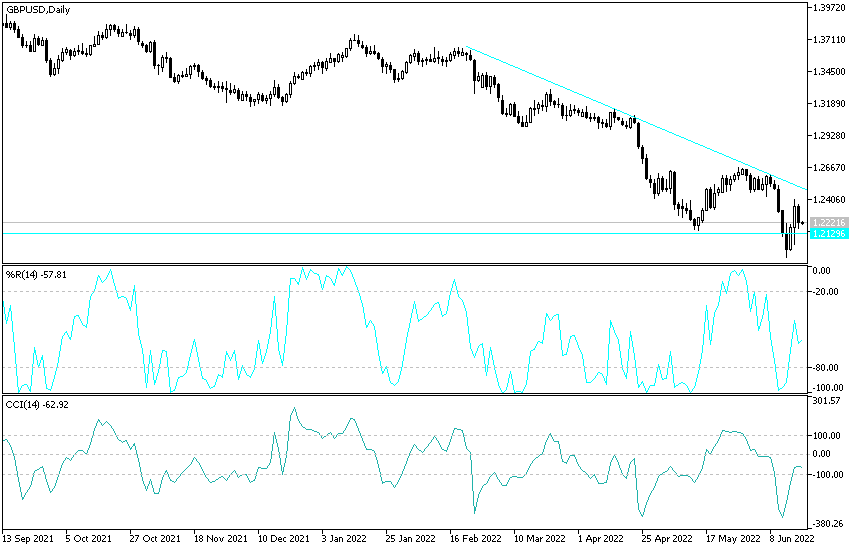This screenshot has width=860, height=550.
Task: Click the 1.31890 price axis label
Action: 828,104
